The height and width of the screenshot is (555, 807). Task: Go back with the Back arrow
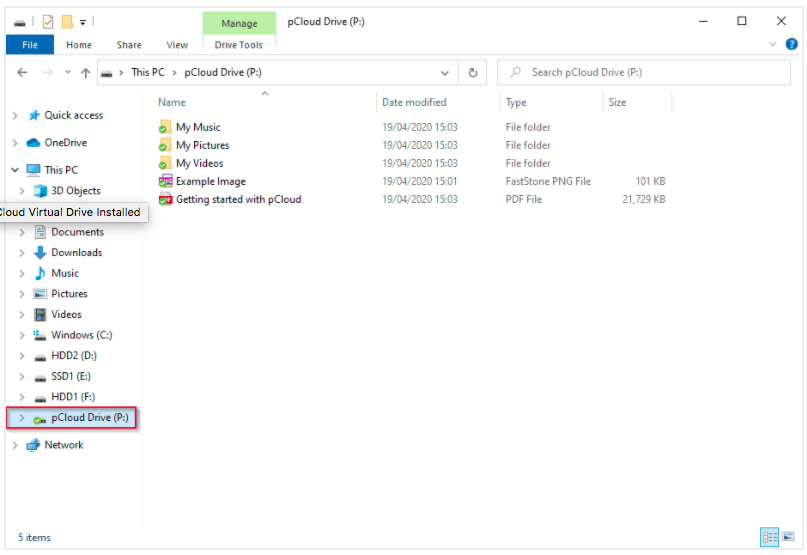tap(22, 73)
